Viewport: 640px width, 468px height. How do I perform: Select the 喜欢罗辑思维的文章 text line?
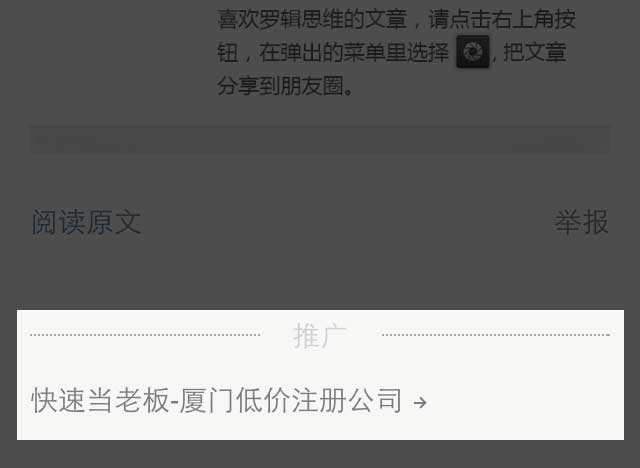(x=312, y=19)
